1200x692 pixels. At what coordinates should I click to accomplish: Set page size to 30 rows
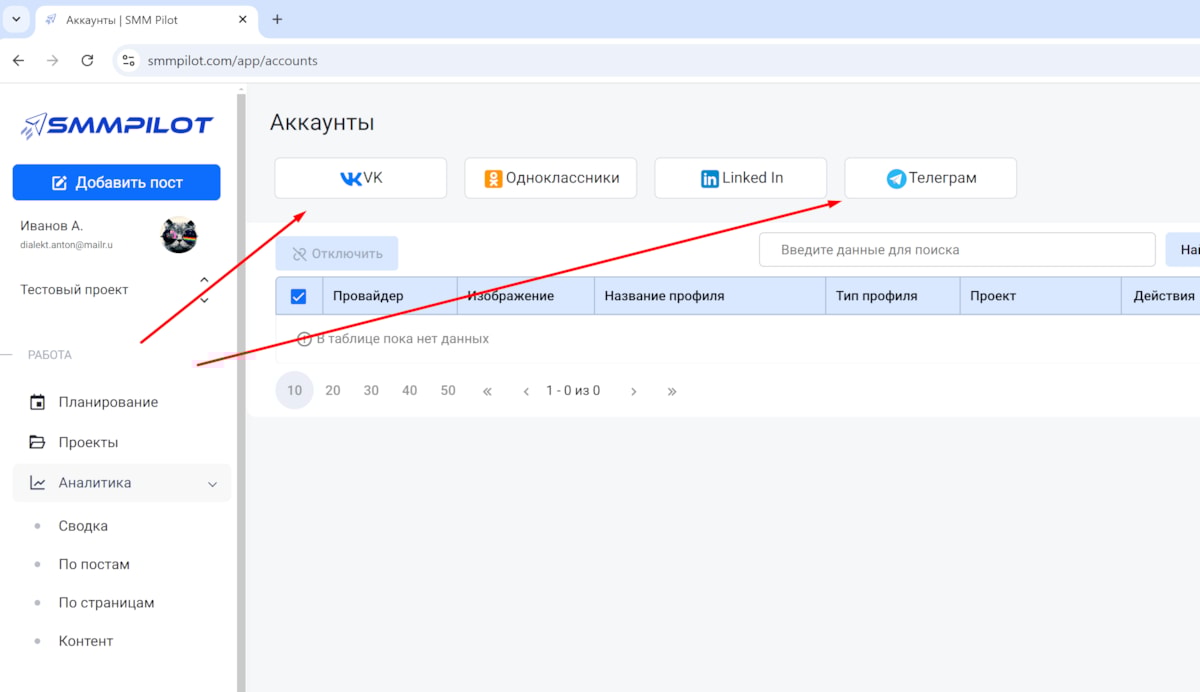click(x=371, y=391)
